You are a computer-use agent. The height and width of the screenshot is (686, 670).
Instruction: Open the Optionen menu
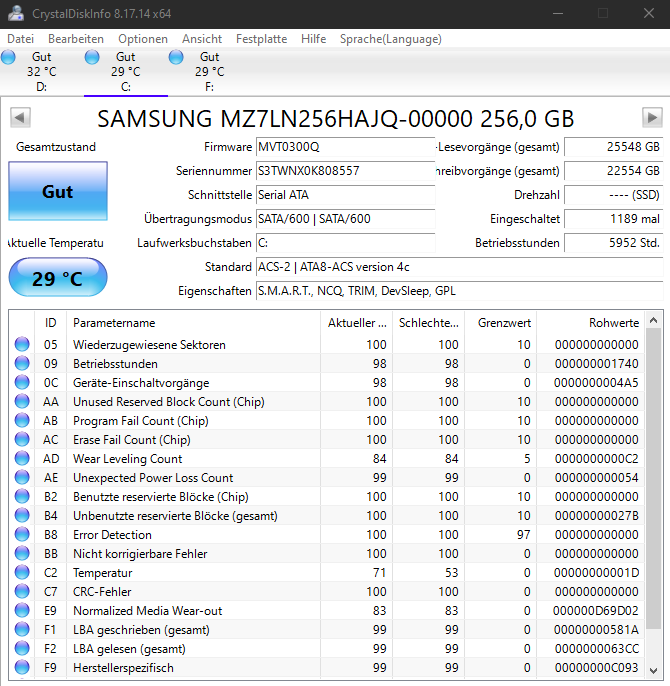(143, 39)
